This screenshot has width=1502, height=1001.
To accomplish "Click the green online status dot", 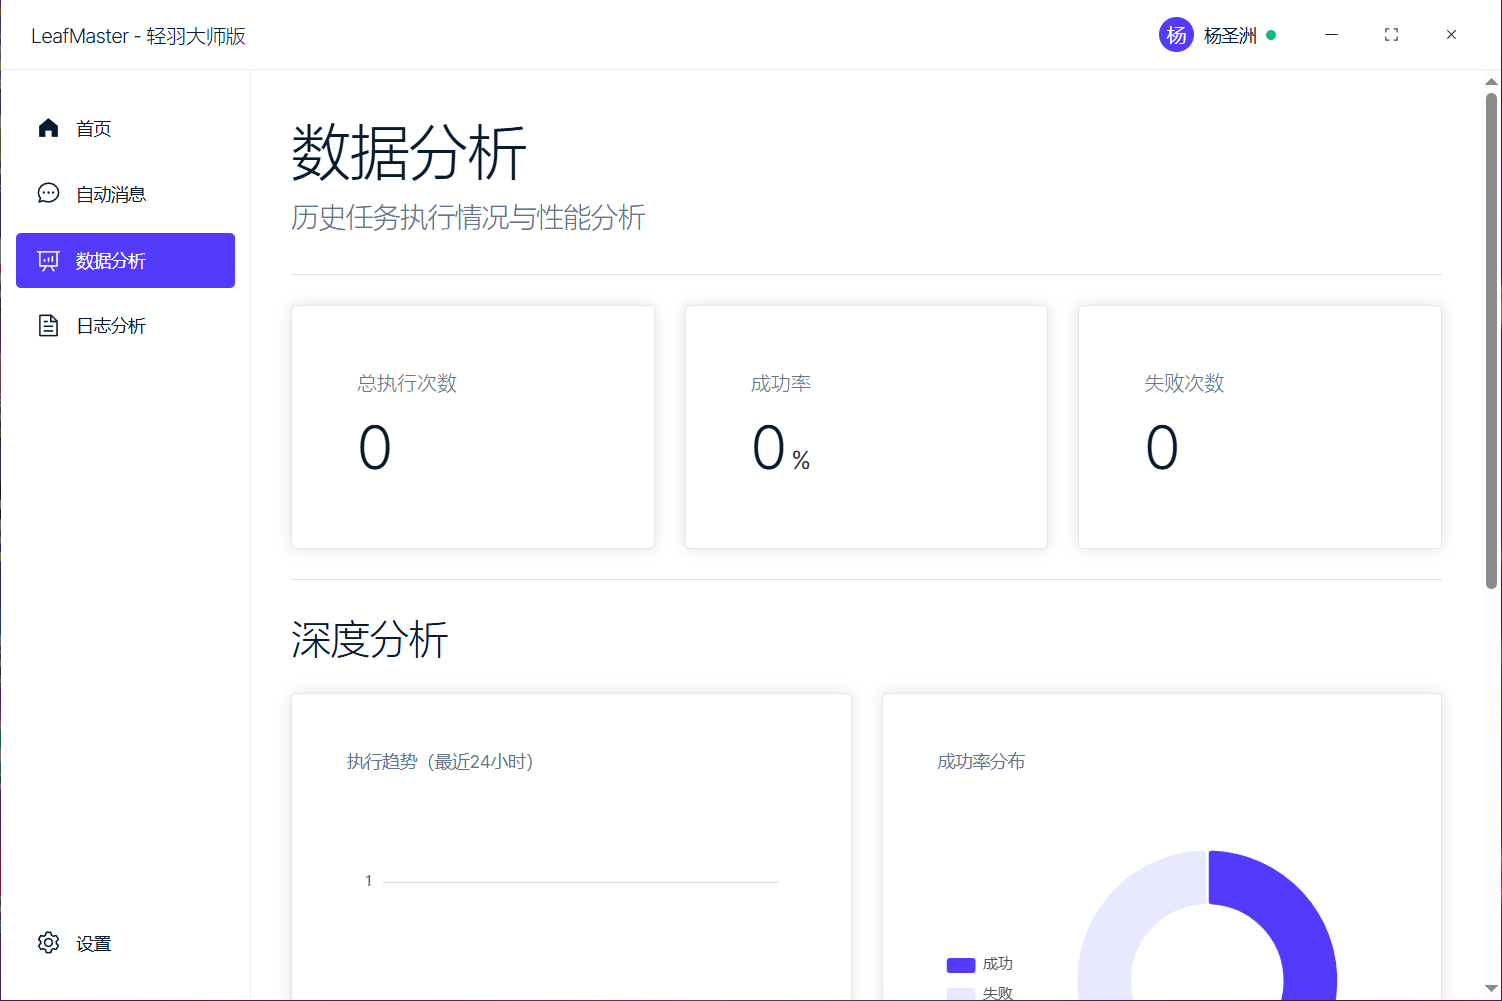I will click(x=1271, y=35).
